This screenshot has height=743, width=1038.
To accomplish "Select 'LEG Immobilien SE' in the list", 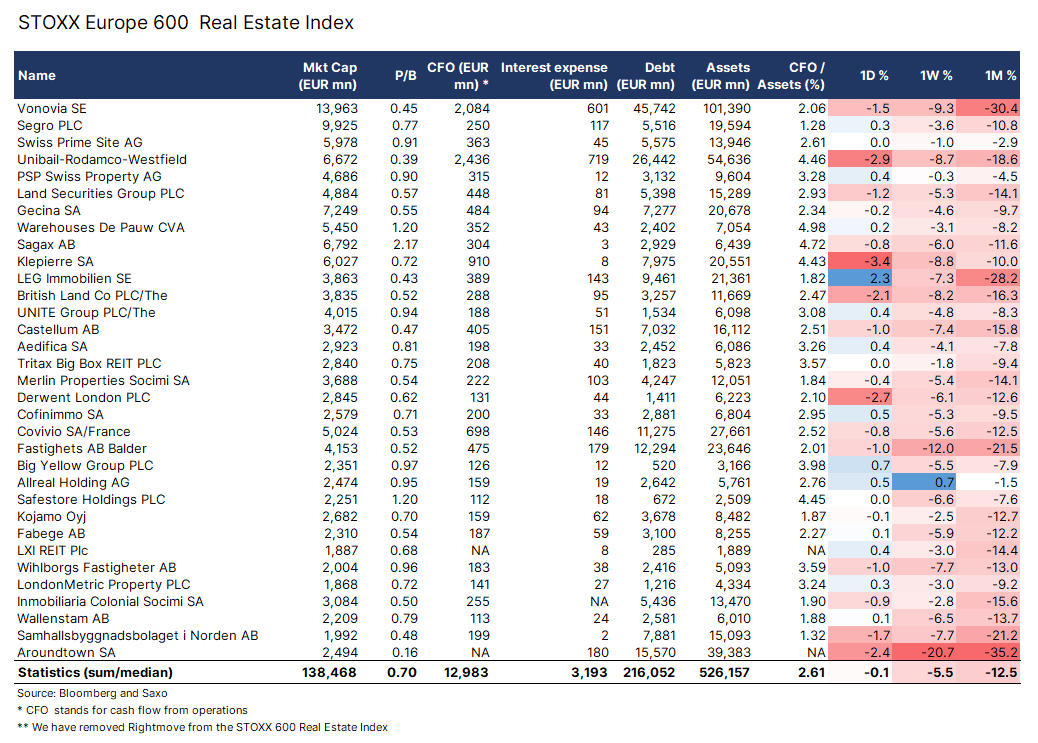I will click(x=74, y=279).
